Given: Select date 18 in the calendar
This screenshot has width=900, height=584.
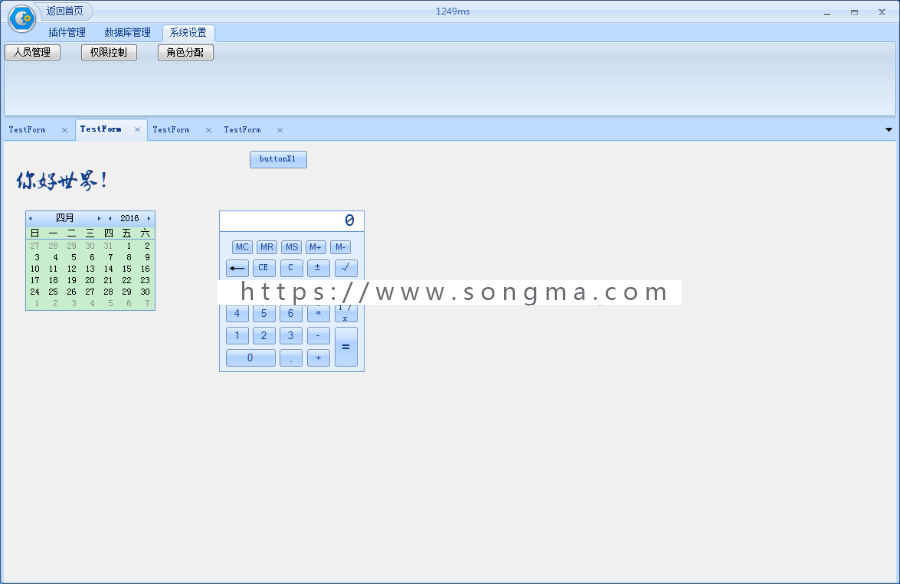Looking at the screenshot, I should click(x=53, y=280).
